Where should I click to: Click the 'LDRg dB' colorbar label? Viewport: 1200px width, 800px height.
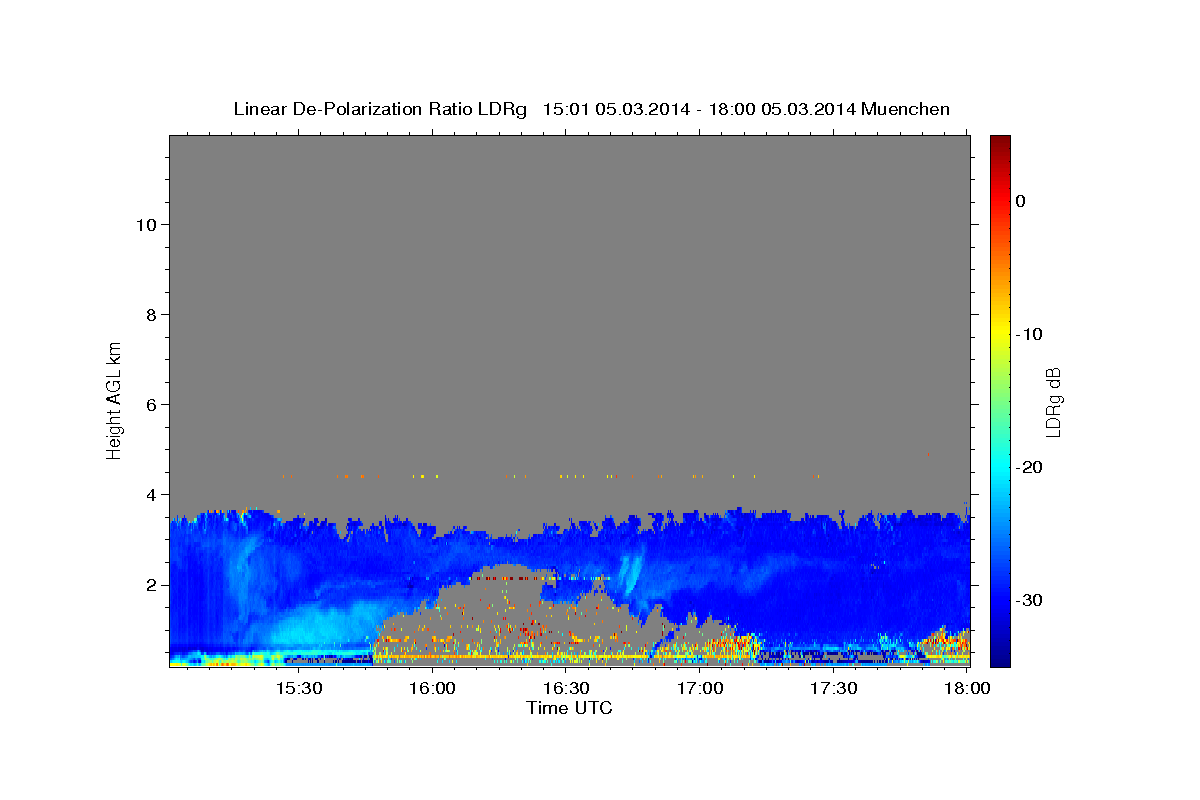[1053, 402]
